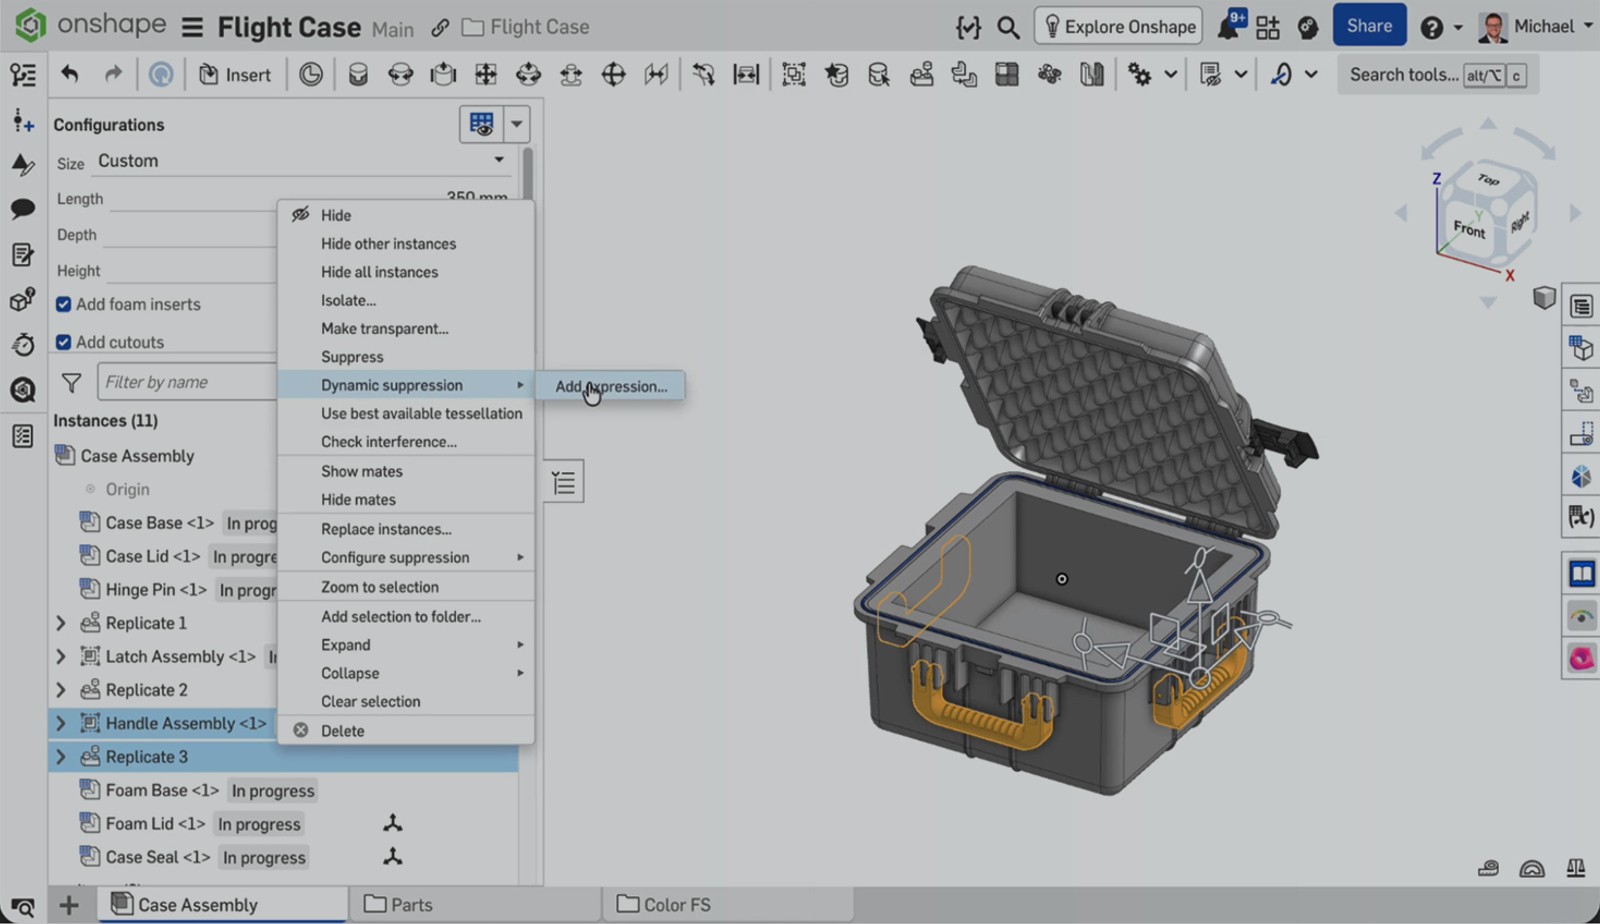Viewport: 1600px width, 924px height.
Task: Open the pink appearance panel icon
Action: (x=1581, y=658)
